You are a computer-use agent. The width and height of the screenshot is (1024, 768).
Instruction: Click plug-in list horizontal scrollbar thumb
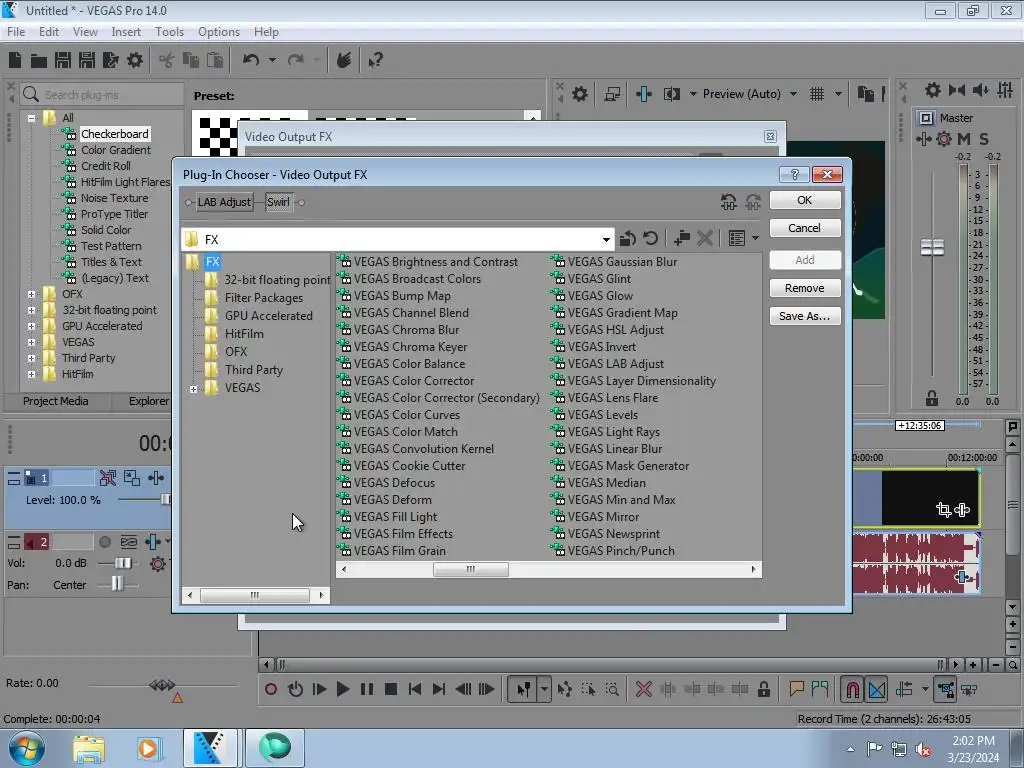pos(470,569)
